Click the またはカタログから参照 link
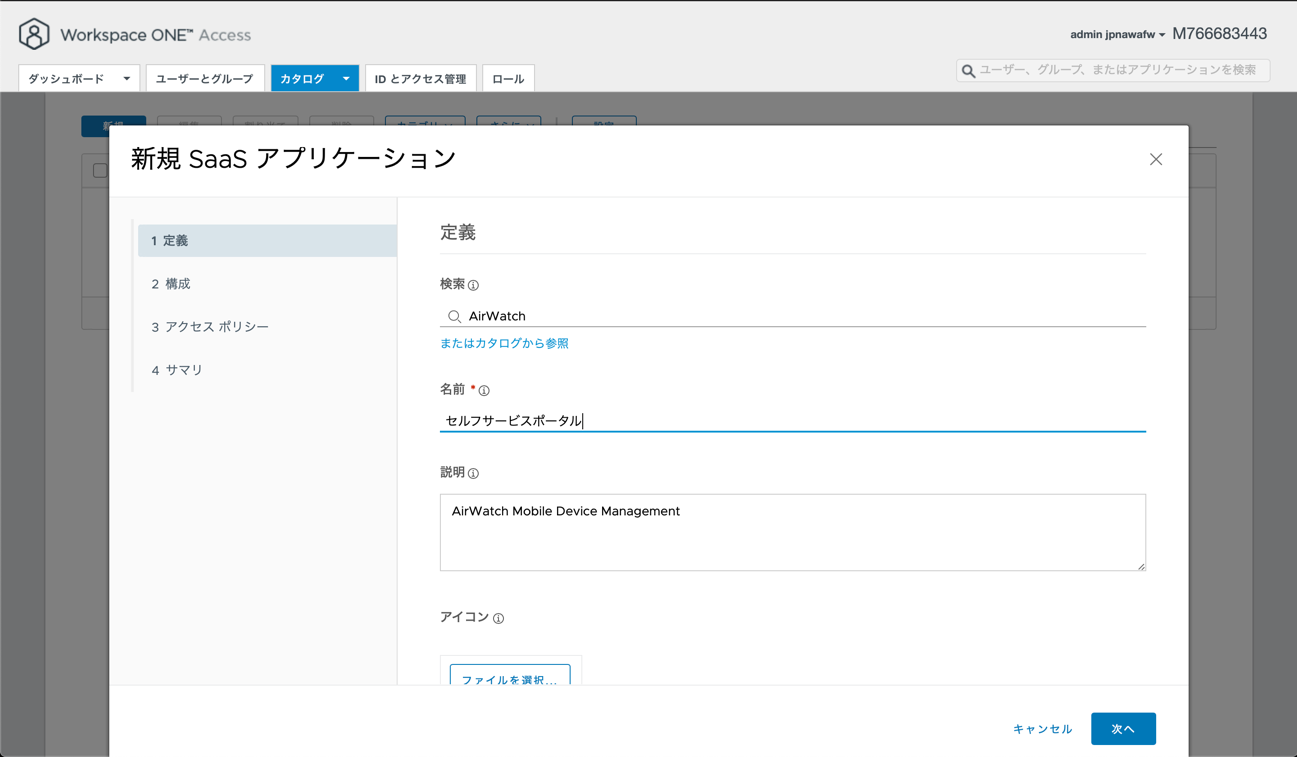The height and width of the screenshot is (757, 1297). click(504, 343)
